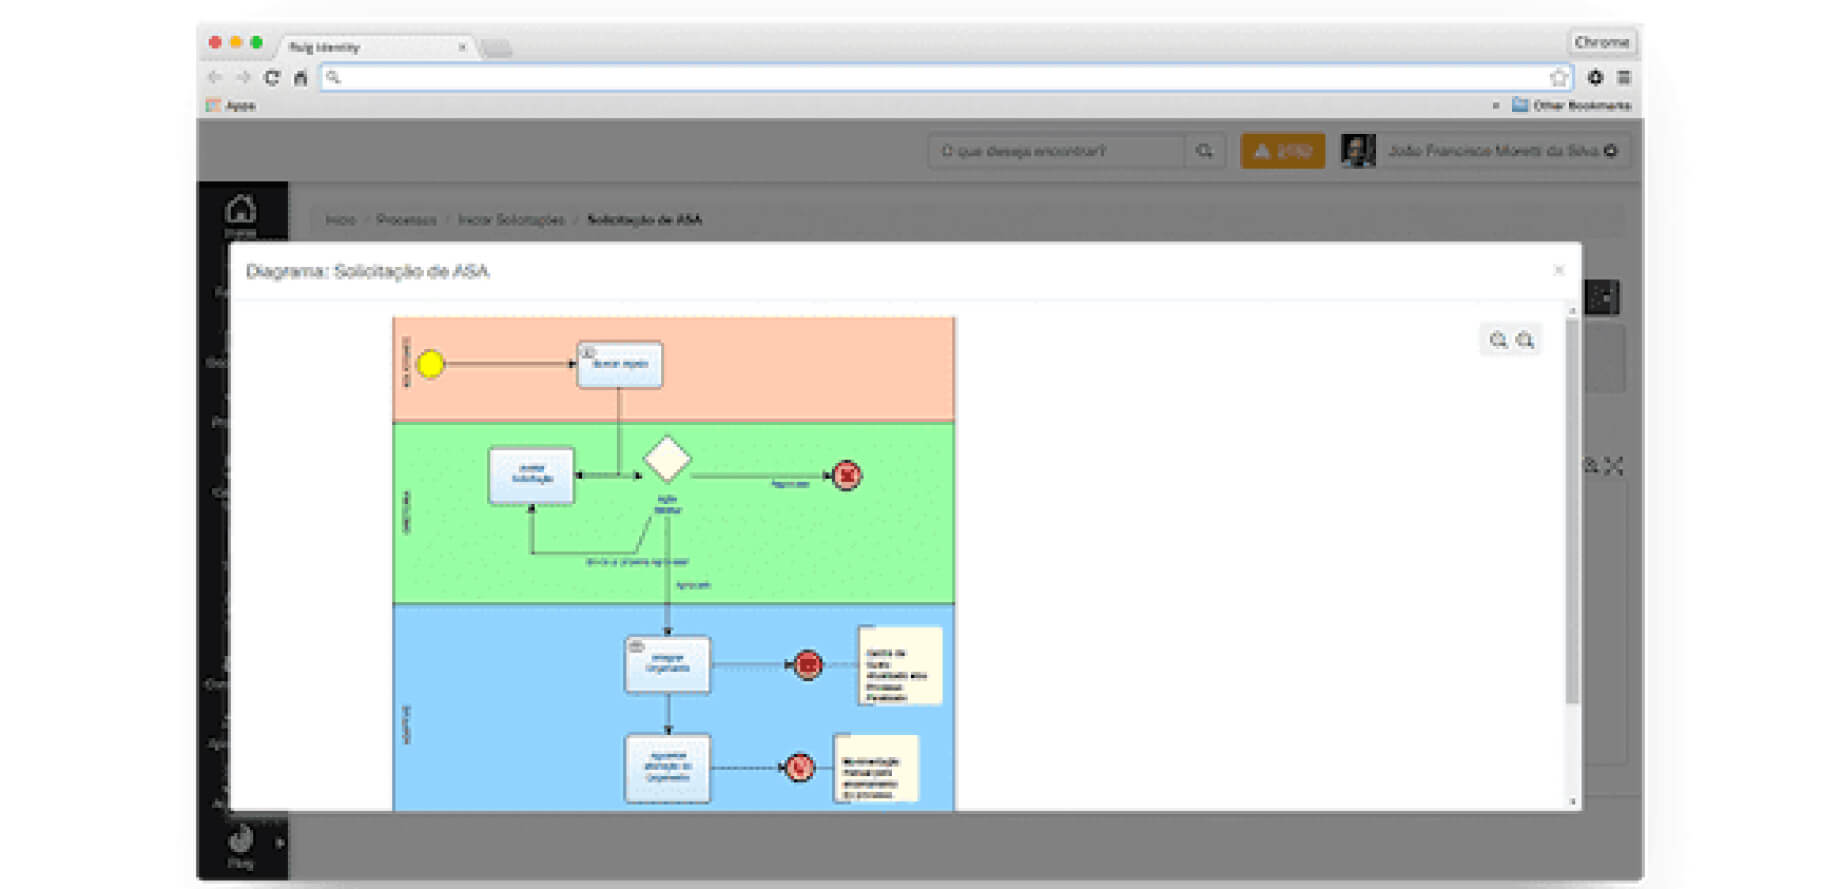Click the Home icon in the sidebar
This screenshot has height=889, width=1842.
coord(241,211)
